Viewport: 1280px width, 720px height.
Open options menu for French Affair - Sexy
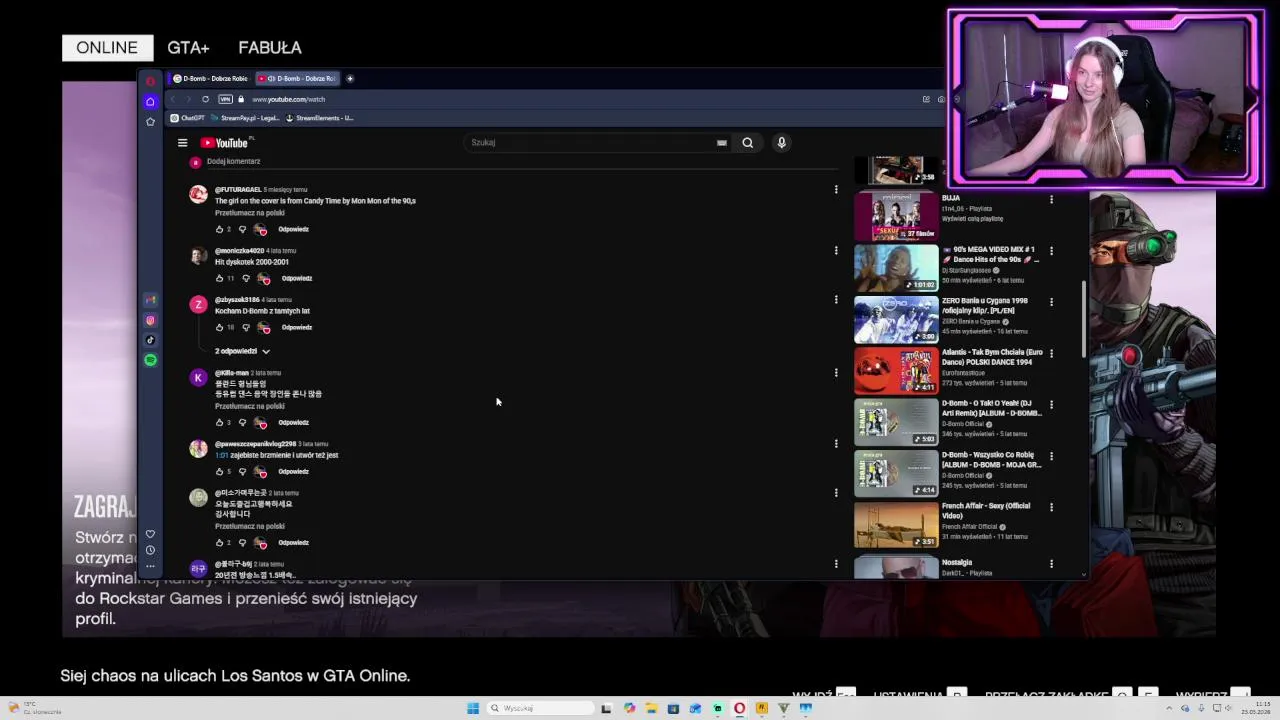(x=1051, y=507)
